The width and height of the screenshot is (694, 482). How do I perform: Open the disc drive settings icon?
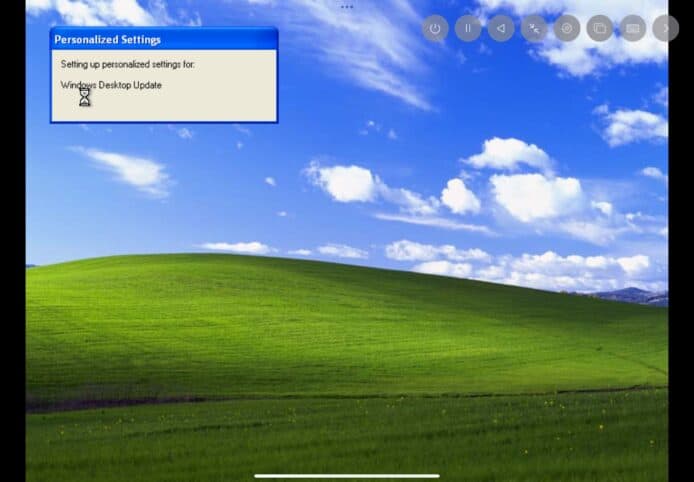click(567, 28)
